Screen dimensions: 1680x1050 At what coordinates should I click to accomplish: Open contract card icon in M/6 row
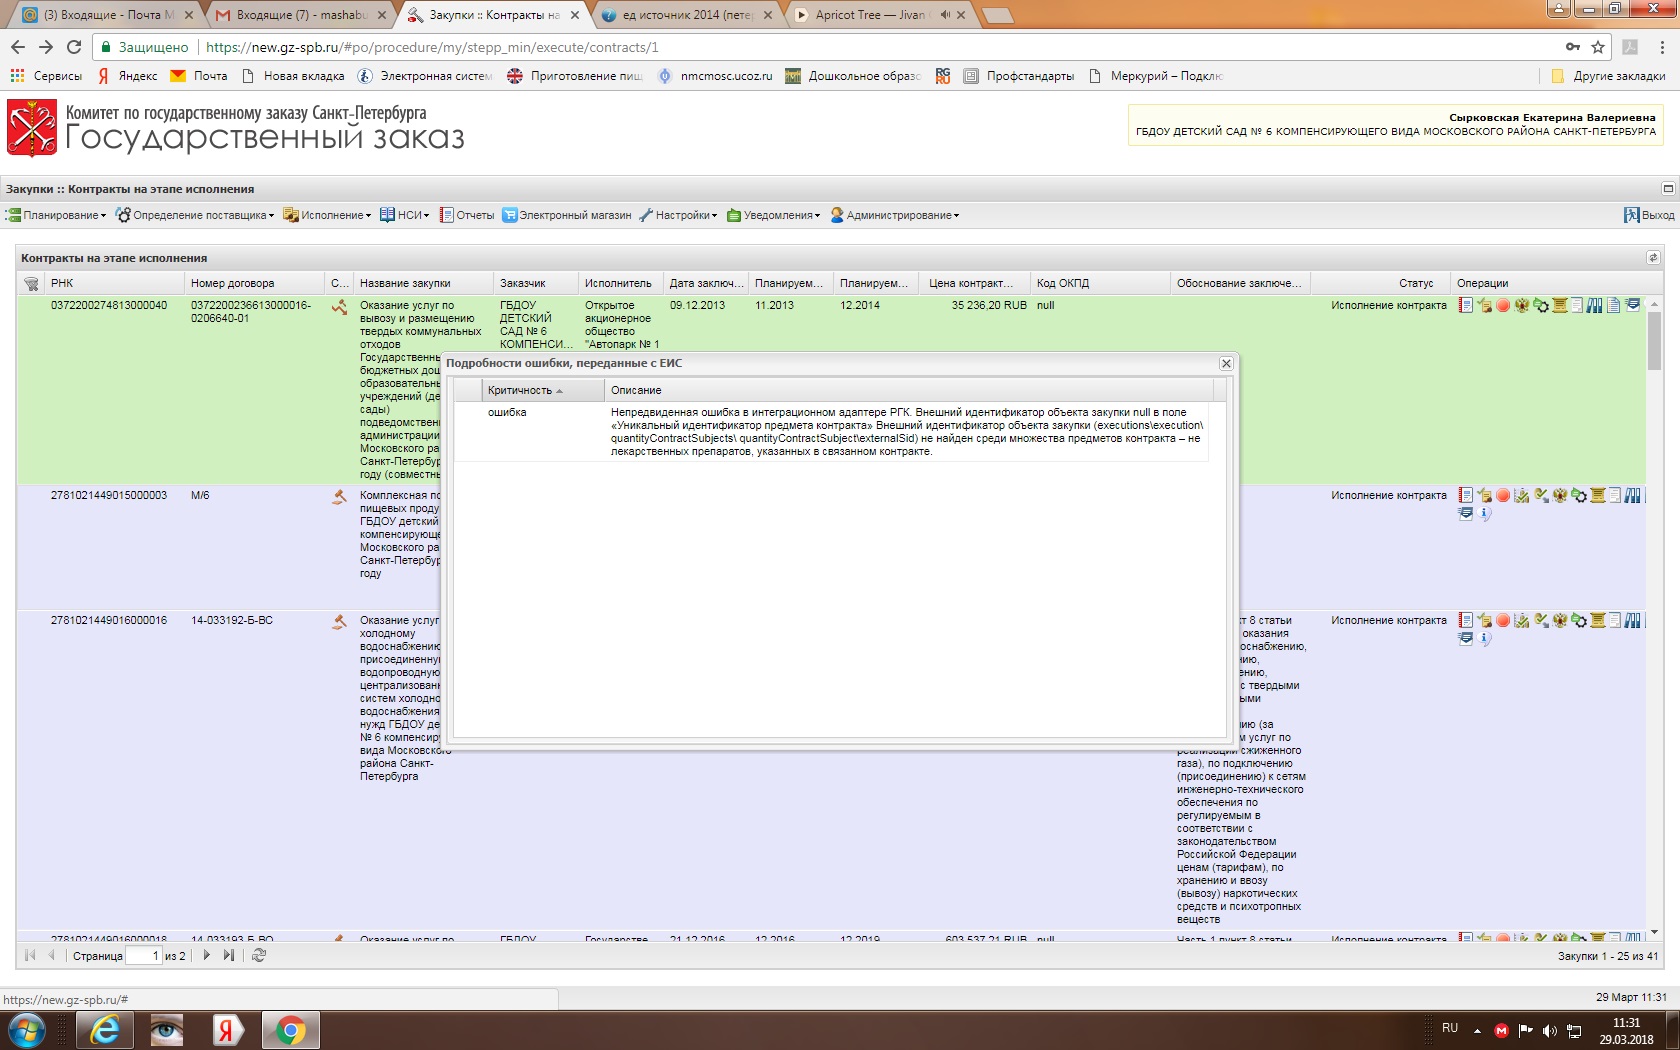point(1466,495)
